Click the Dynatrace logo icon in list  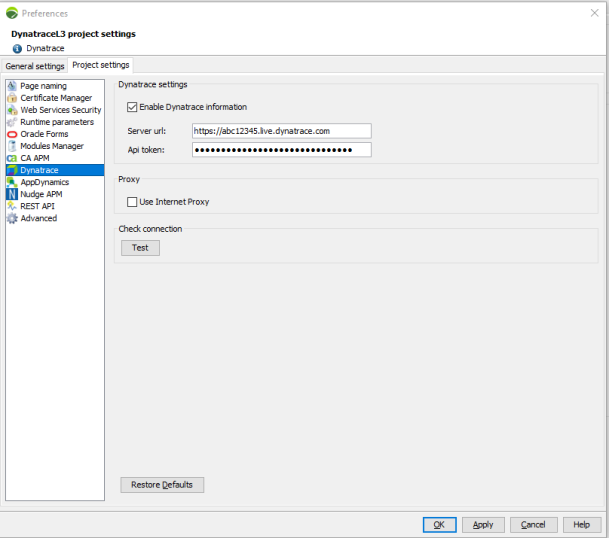tap(12, 170)
